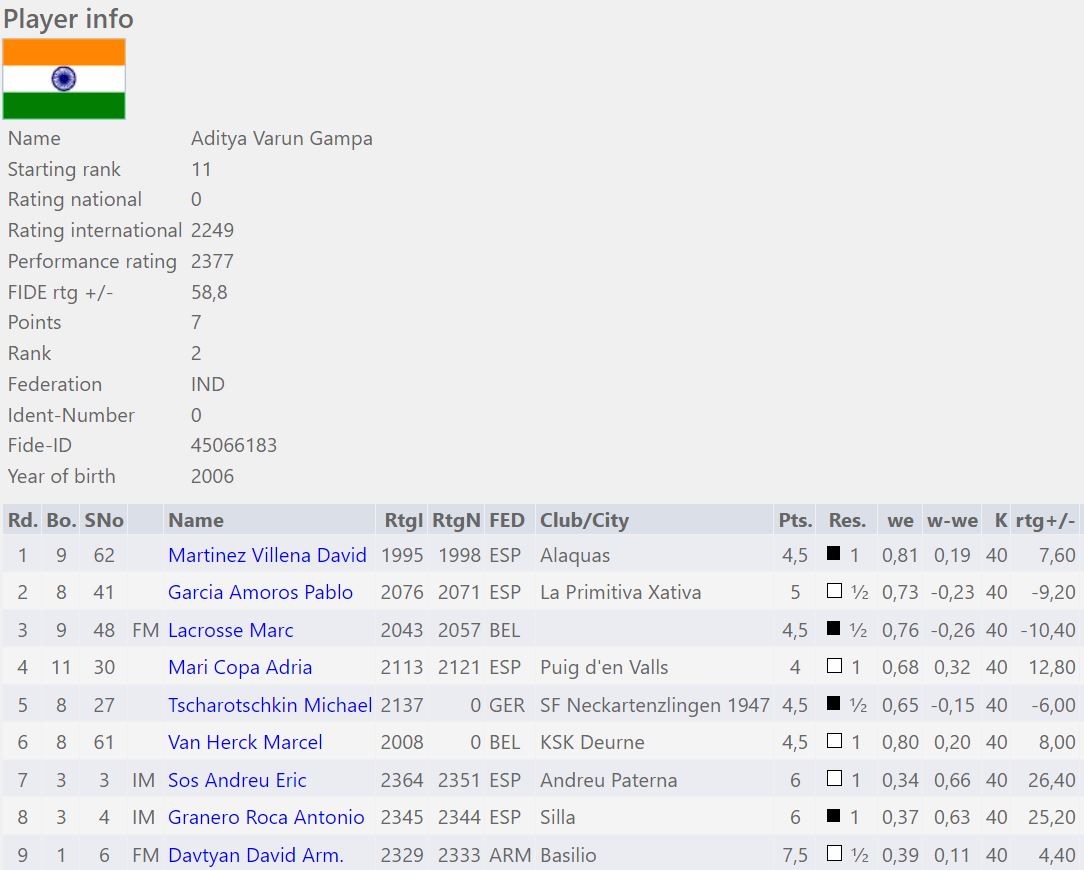Open Garcia Amoros Pablo player link

tap(260, 592)
